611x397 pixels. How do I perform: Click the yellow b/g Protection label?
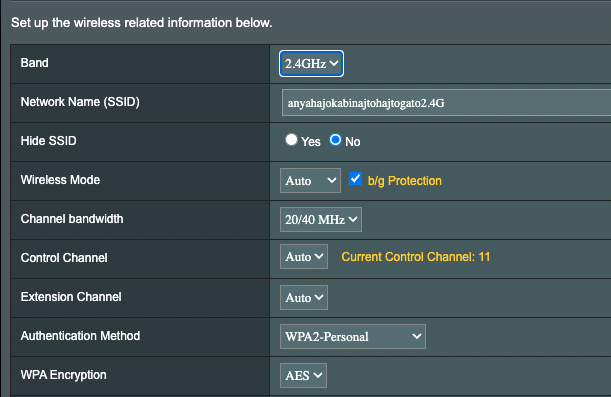tap(404, 181)
